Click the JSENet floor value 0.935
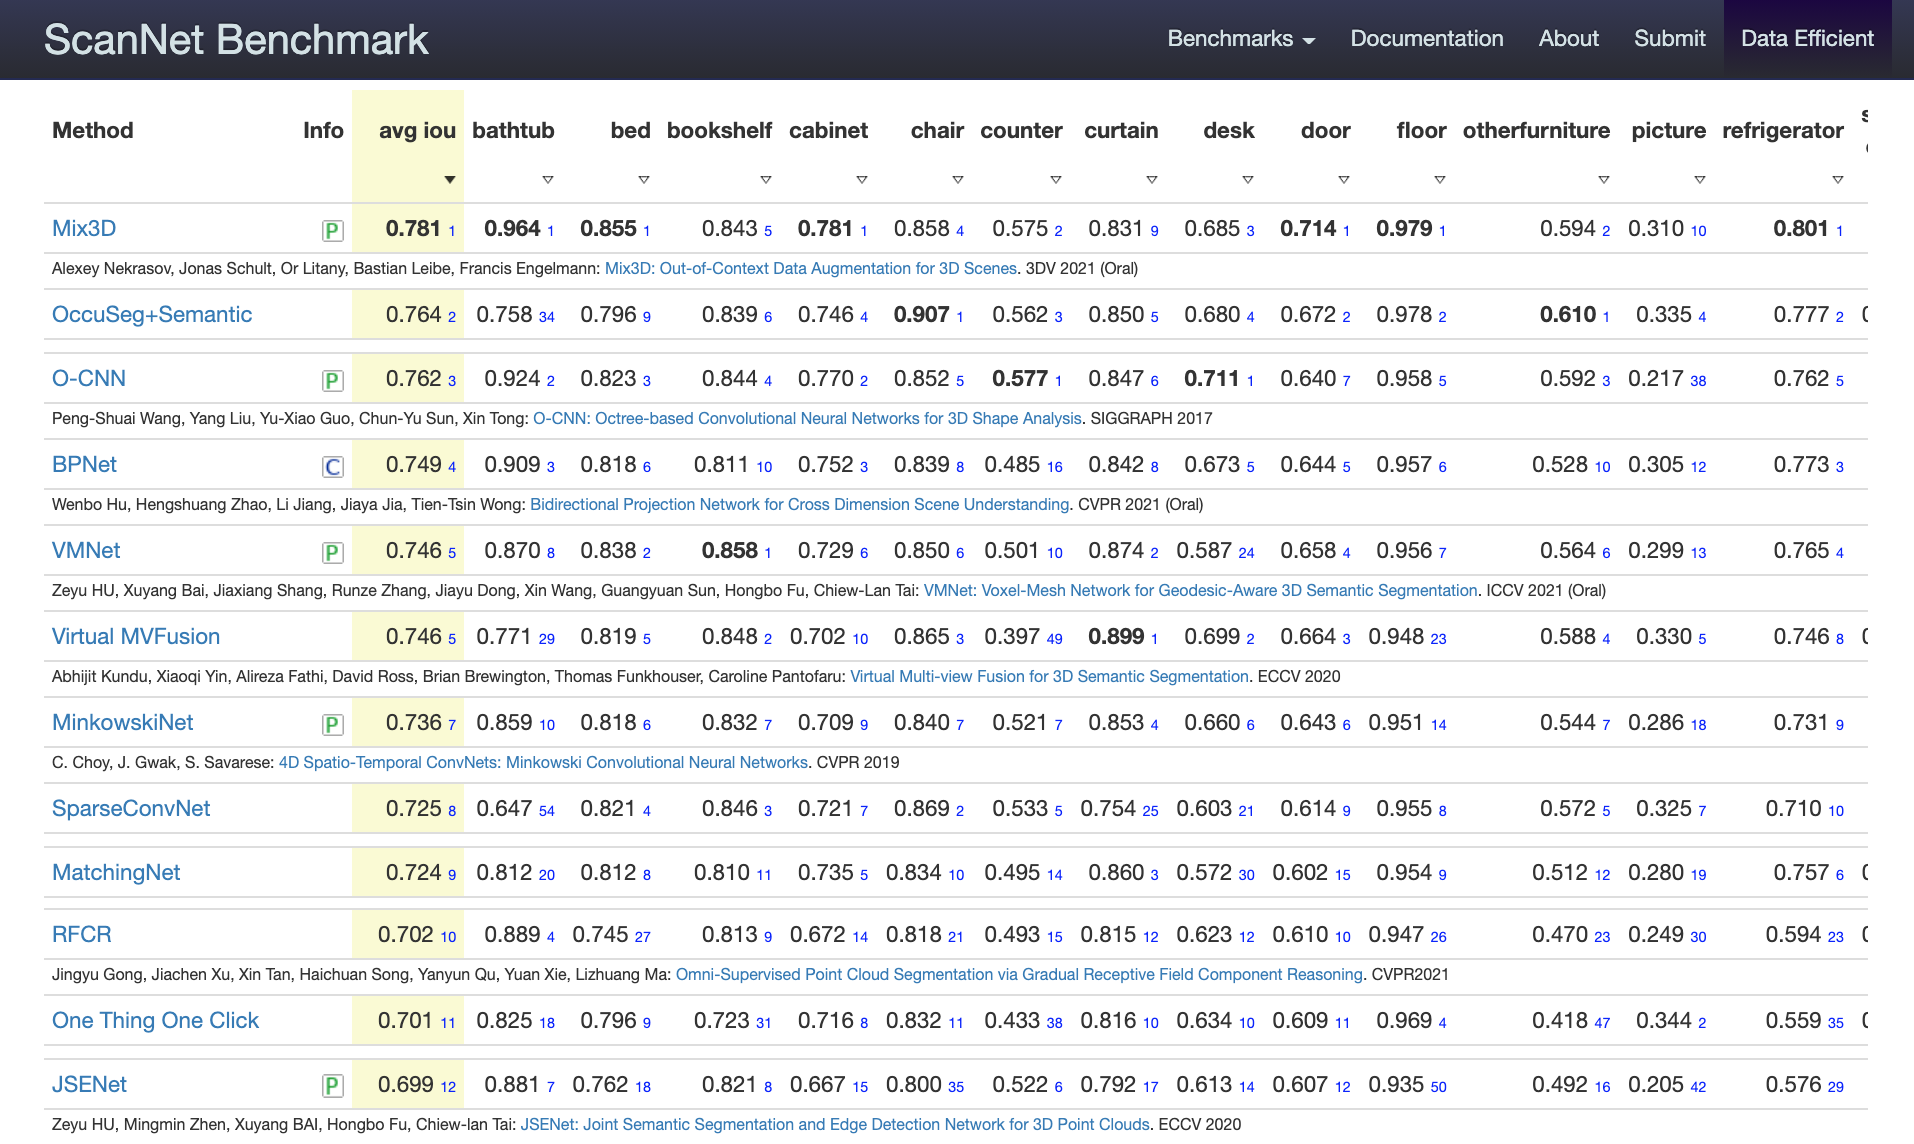Screen dimensions: 1914x1144 (1395, 1084)
